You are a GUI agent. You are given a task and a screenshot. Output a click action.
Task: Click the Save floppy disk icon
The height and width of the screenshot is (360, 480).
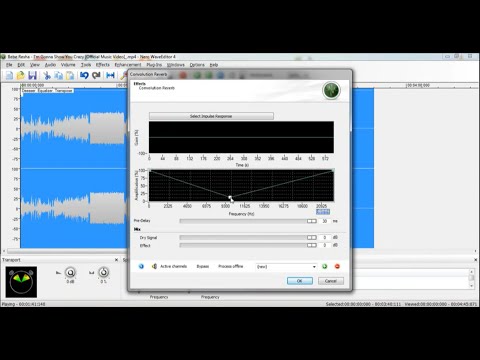point(32,76)
